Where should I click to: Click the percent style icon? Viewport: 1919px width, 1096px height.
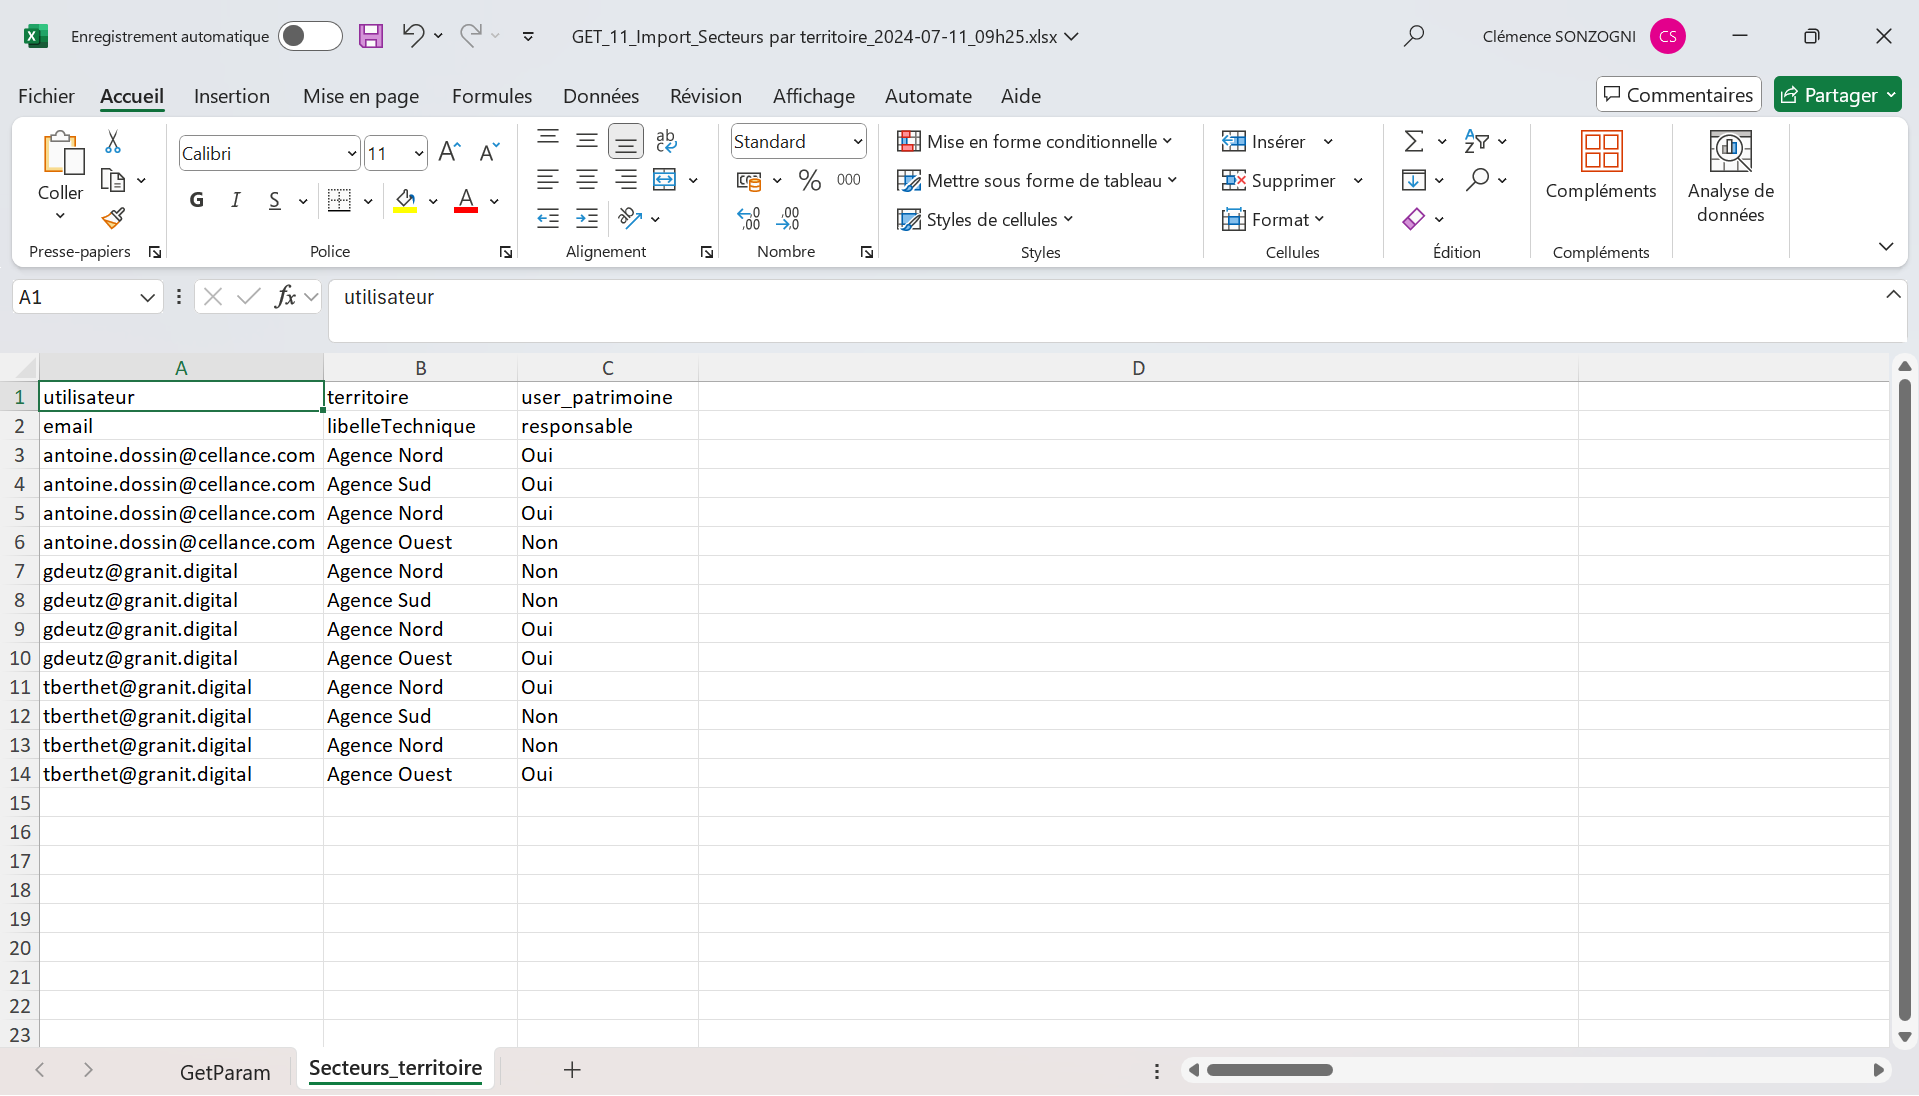coord(809,181)
